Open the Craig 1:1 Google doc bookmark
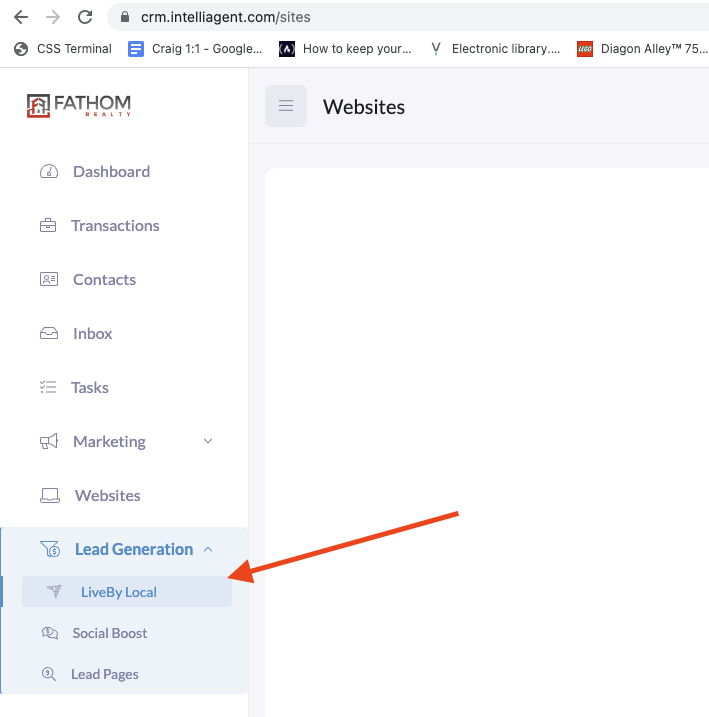Image resolution: width=709 pixels, height=717 pixels. 195,48
